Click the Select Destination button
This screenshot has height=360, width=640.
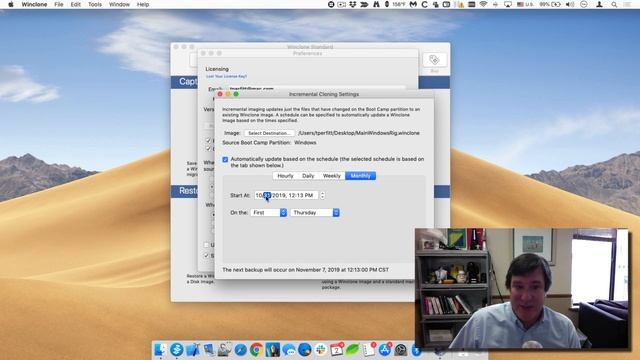(269, 133)
